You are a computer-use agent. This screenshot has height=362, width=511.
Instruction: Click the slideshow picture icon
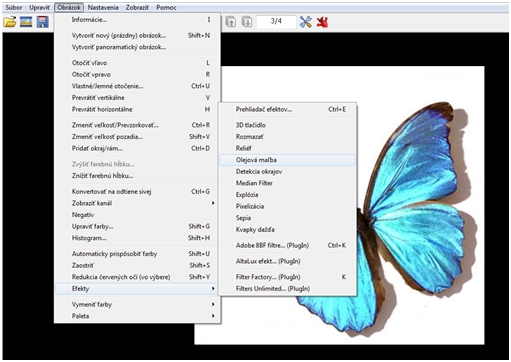pos(26,22)
